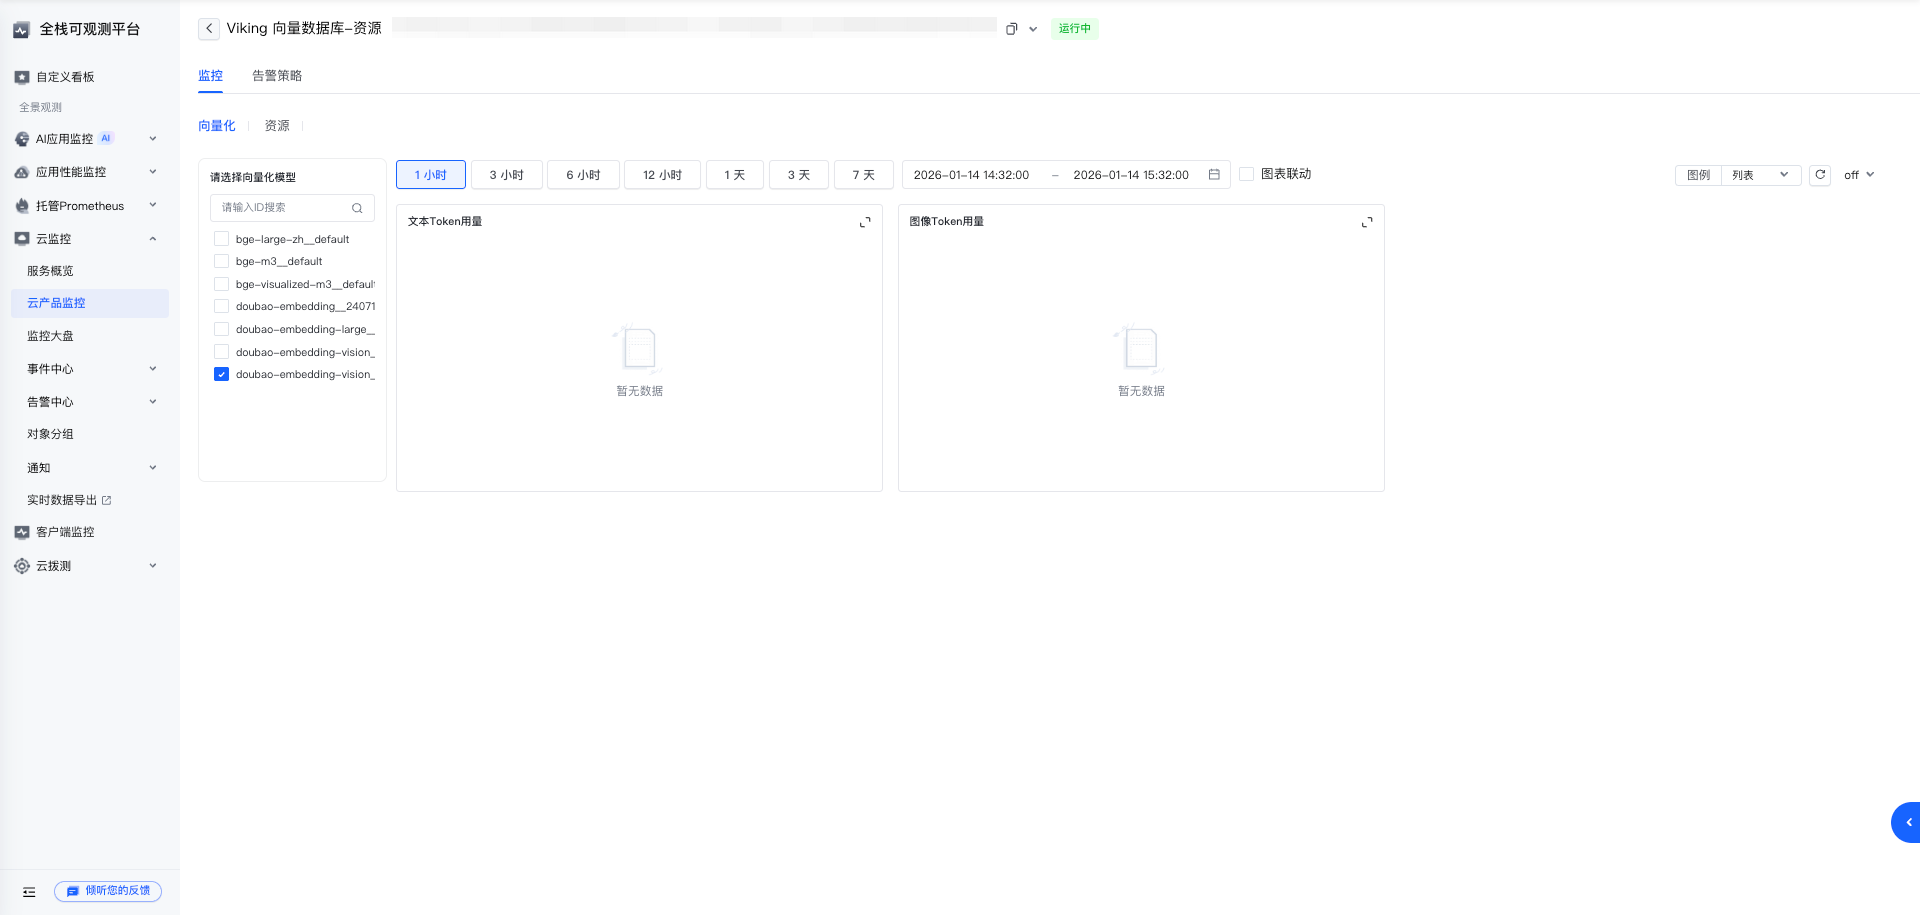Expand the 应用性能监控 submenu chevron
Screen dimensions: 1920x915
pos(153,172)
